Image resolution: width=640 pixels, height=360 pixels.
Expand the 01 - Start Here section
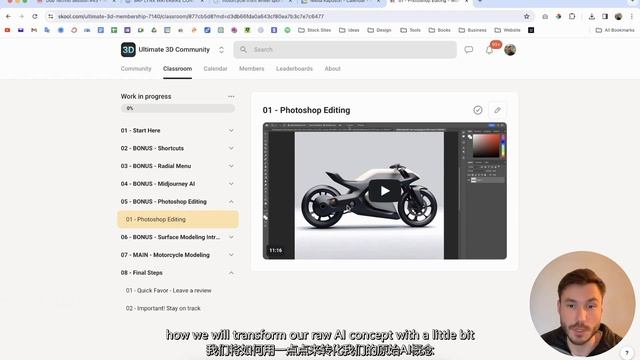coord(231,131)
